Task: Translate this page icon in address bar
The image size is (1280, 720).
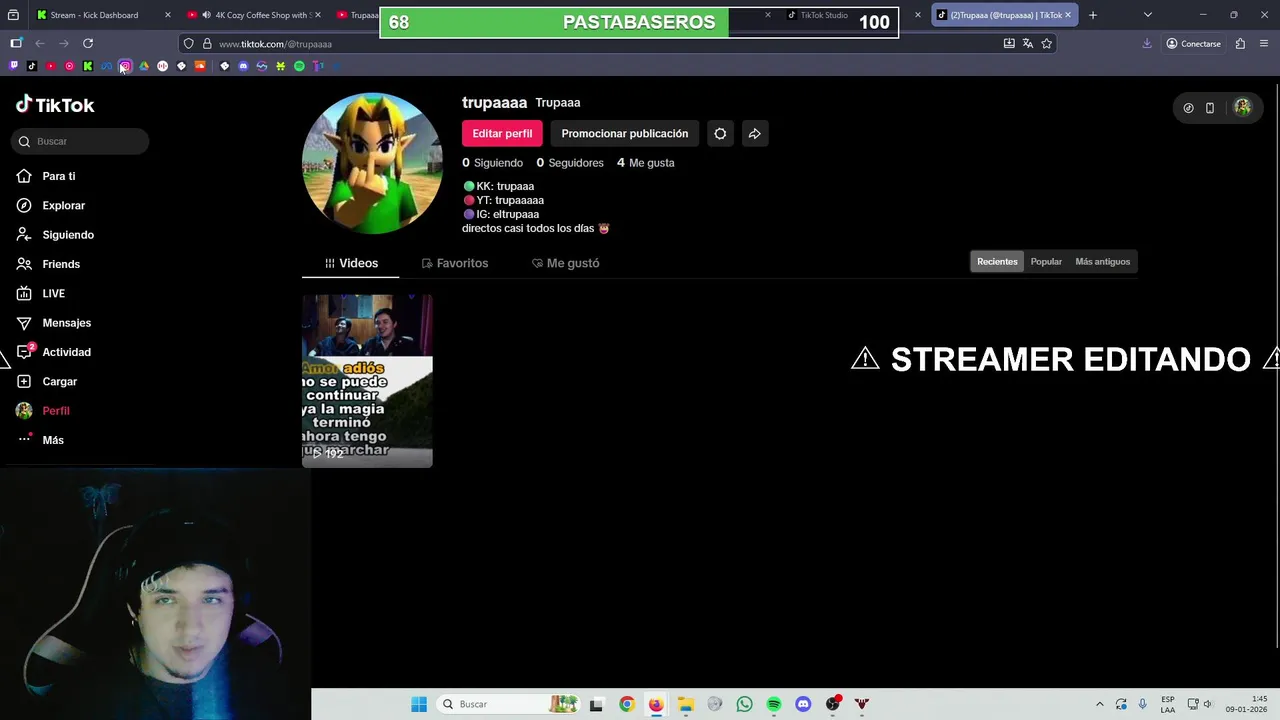Action: 1027,44
